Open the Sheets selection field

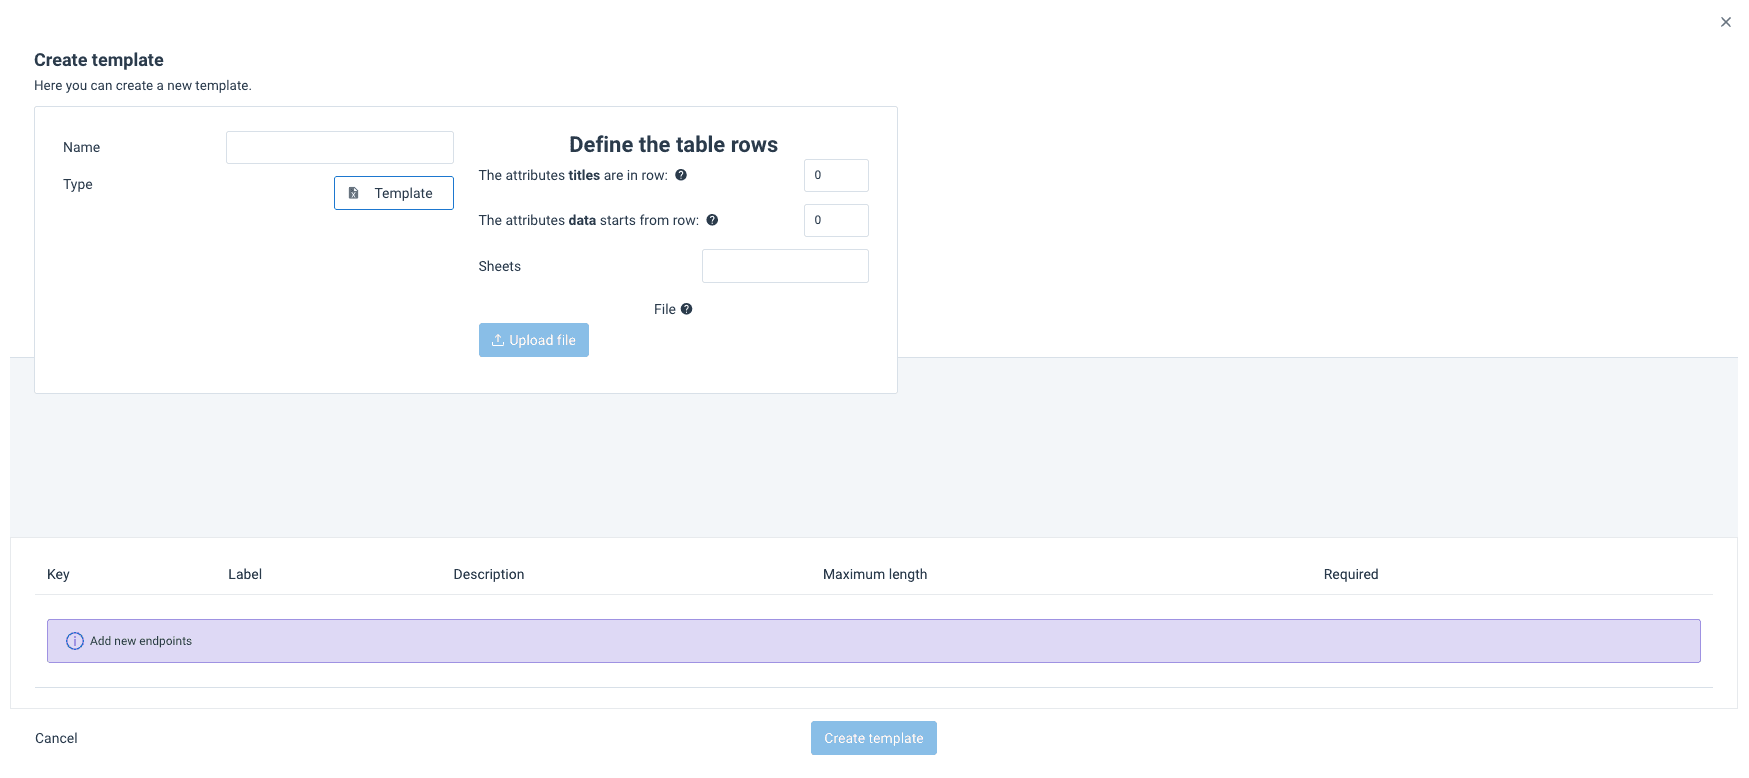tap(784, 266)
